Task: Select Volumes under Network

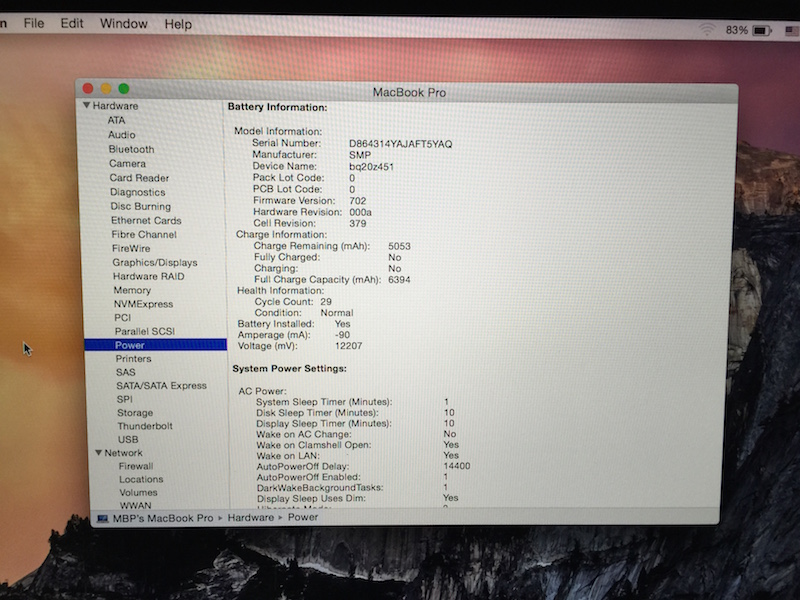Action: coord(138,492)
